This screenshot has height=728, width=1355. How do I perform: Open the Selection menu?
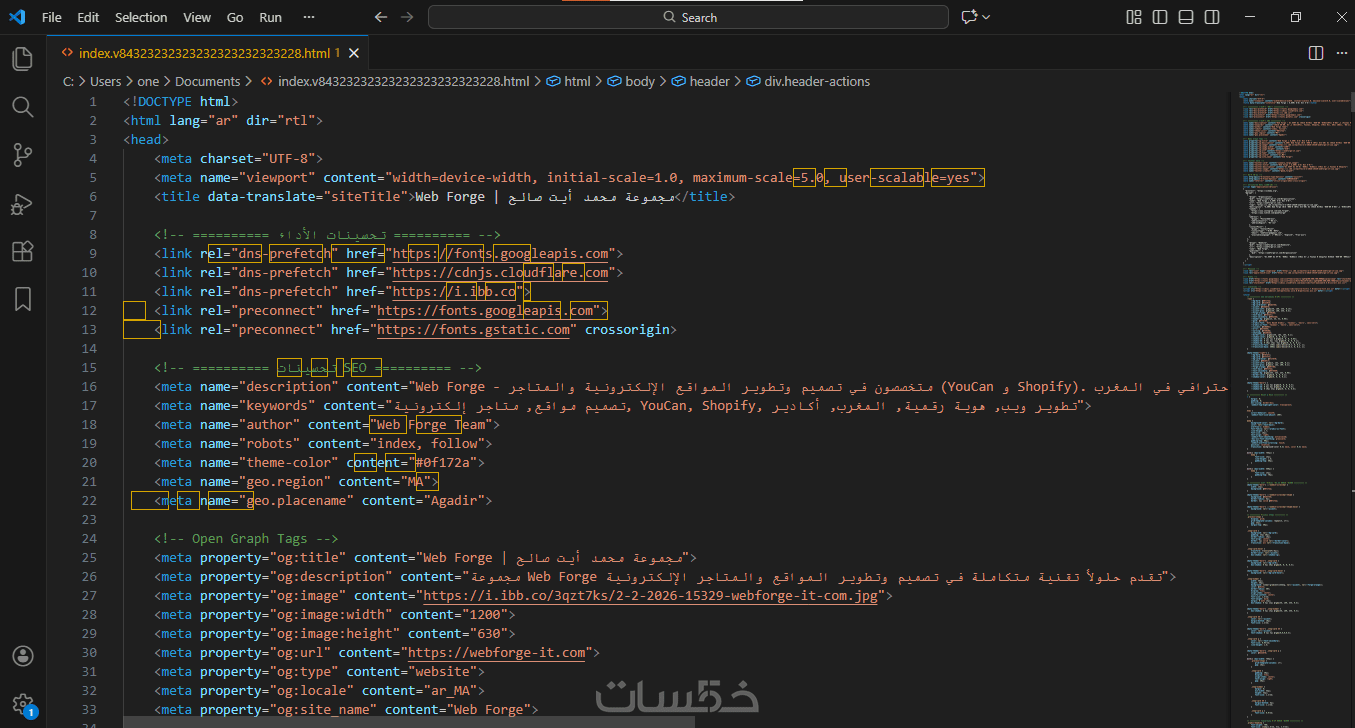141,17
